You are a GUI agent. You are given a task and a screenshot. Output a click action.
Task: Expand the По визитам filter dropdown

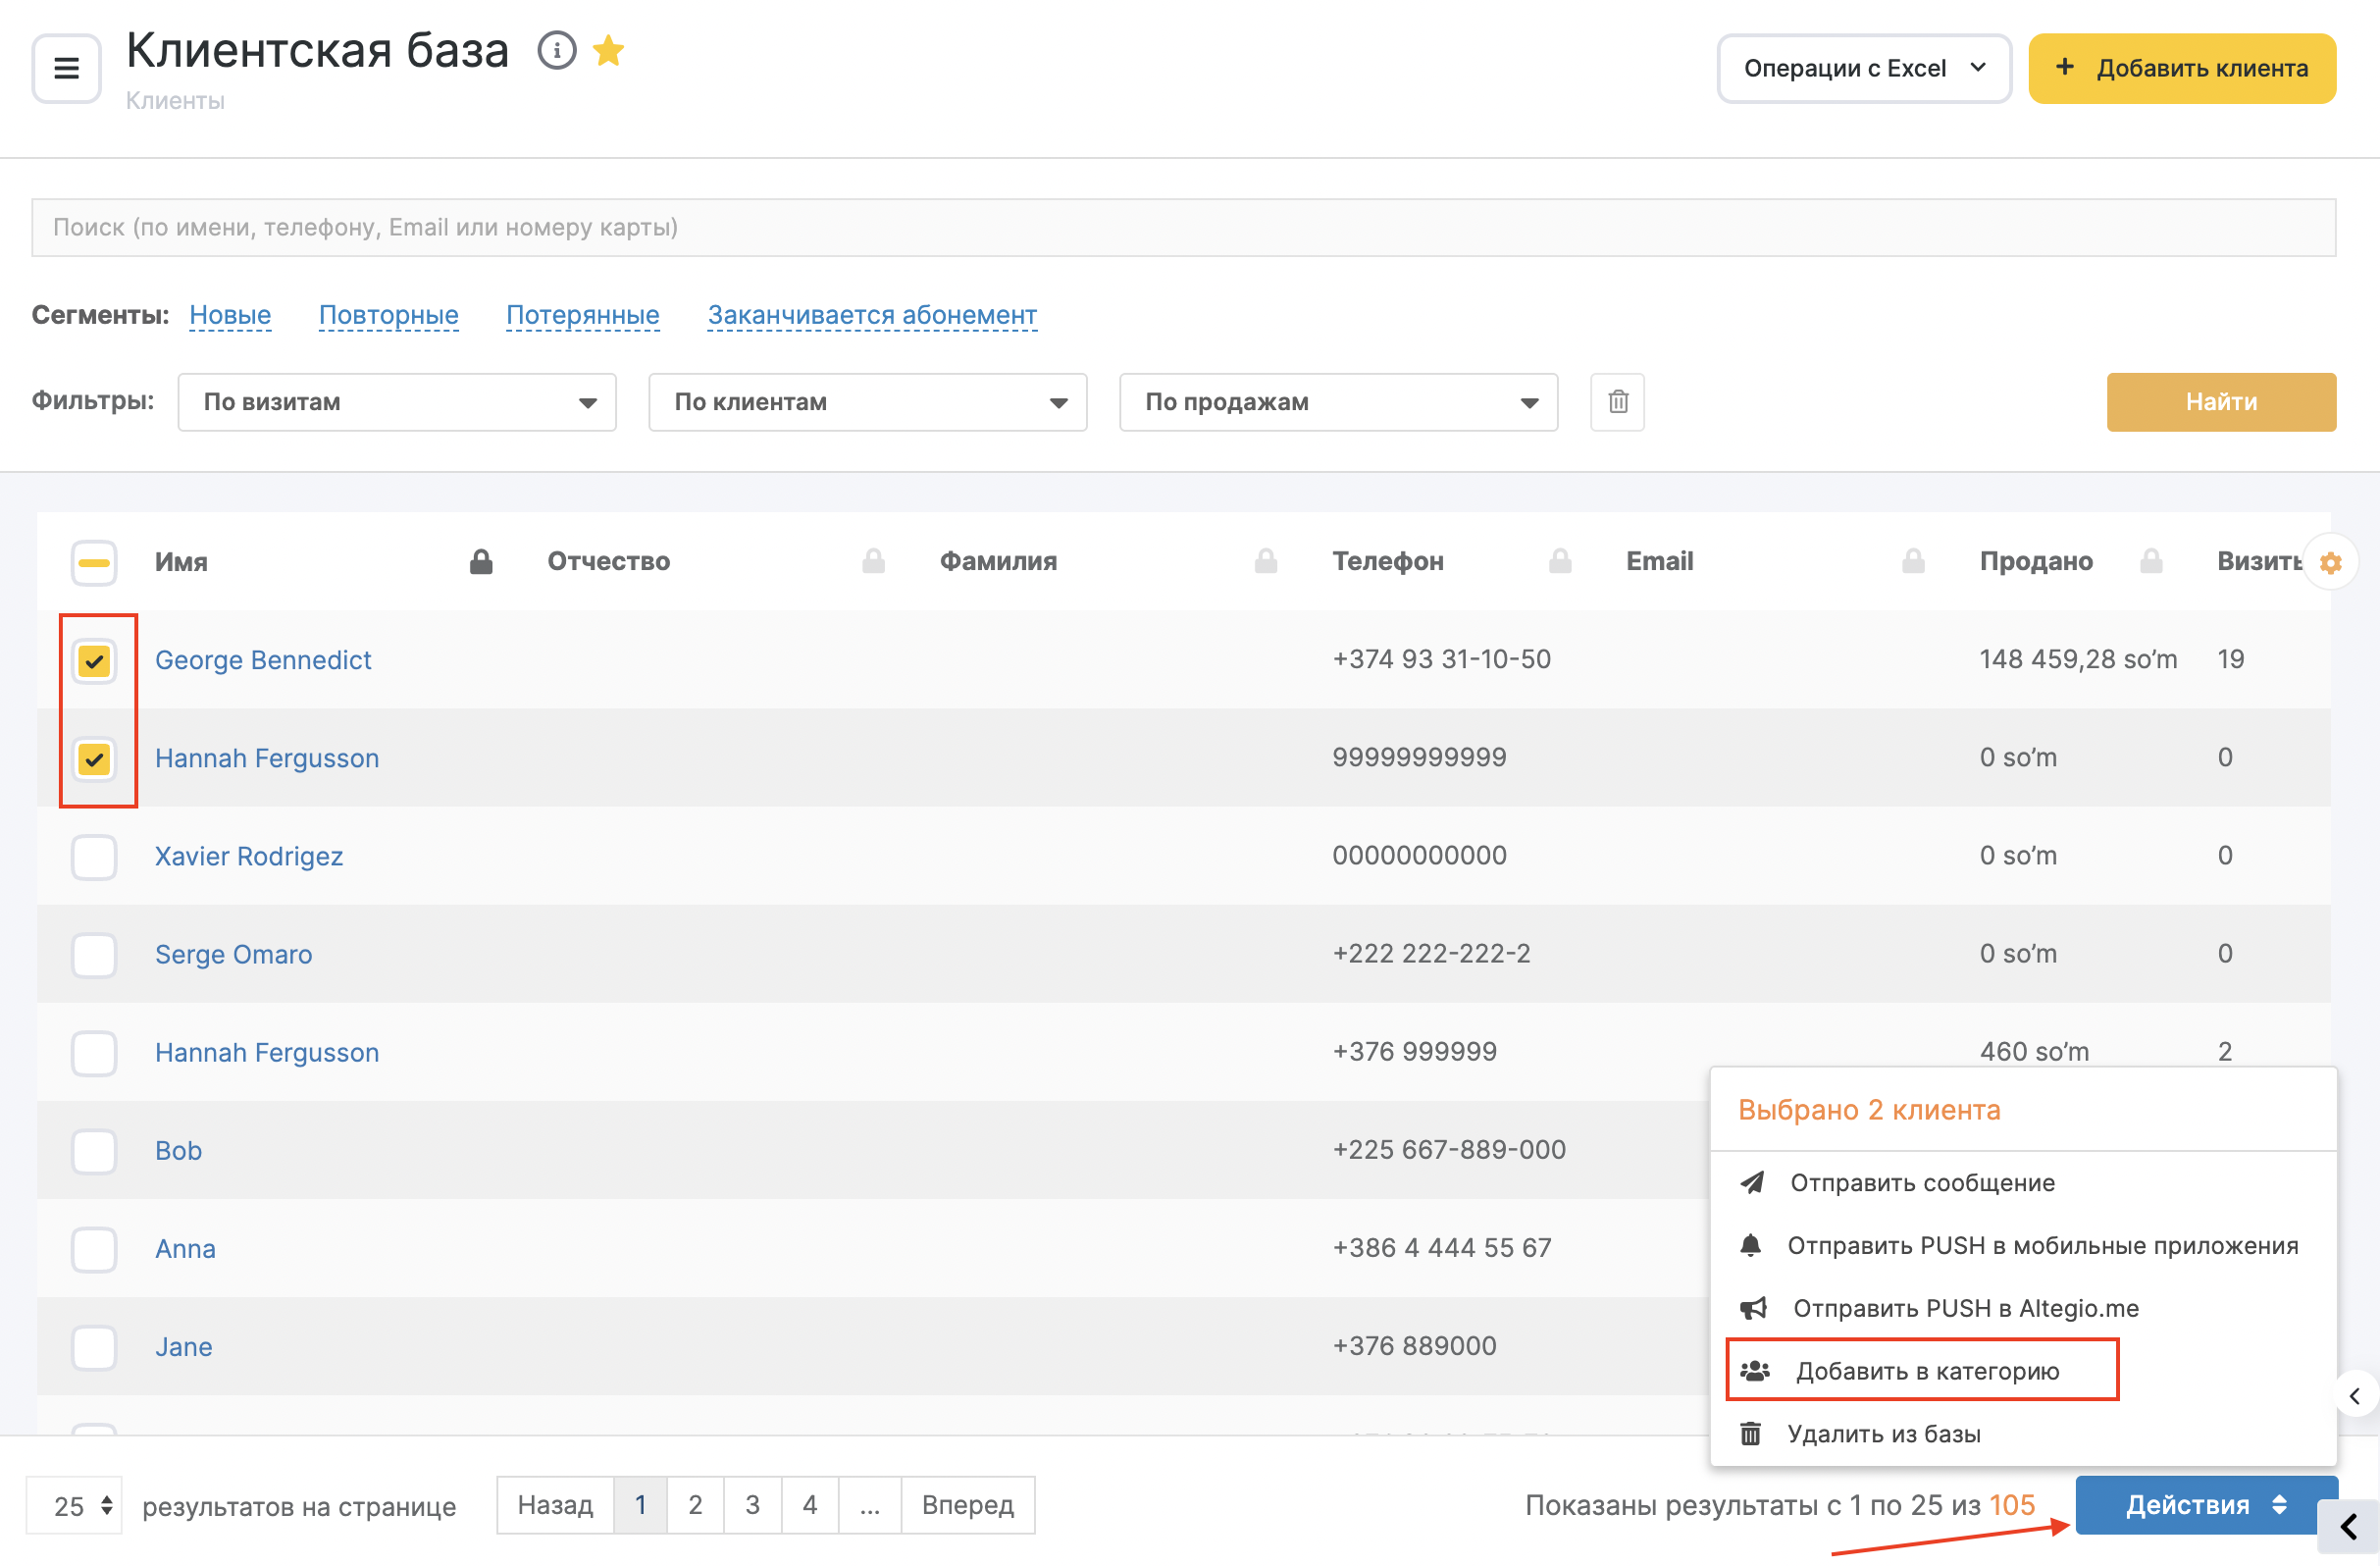coord(397,402)
